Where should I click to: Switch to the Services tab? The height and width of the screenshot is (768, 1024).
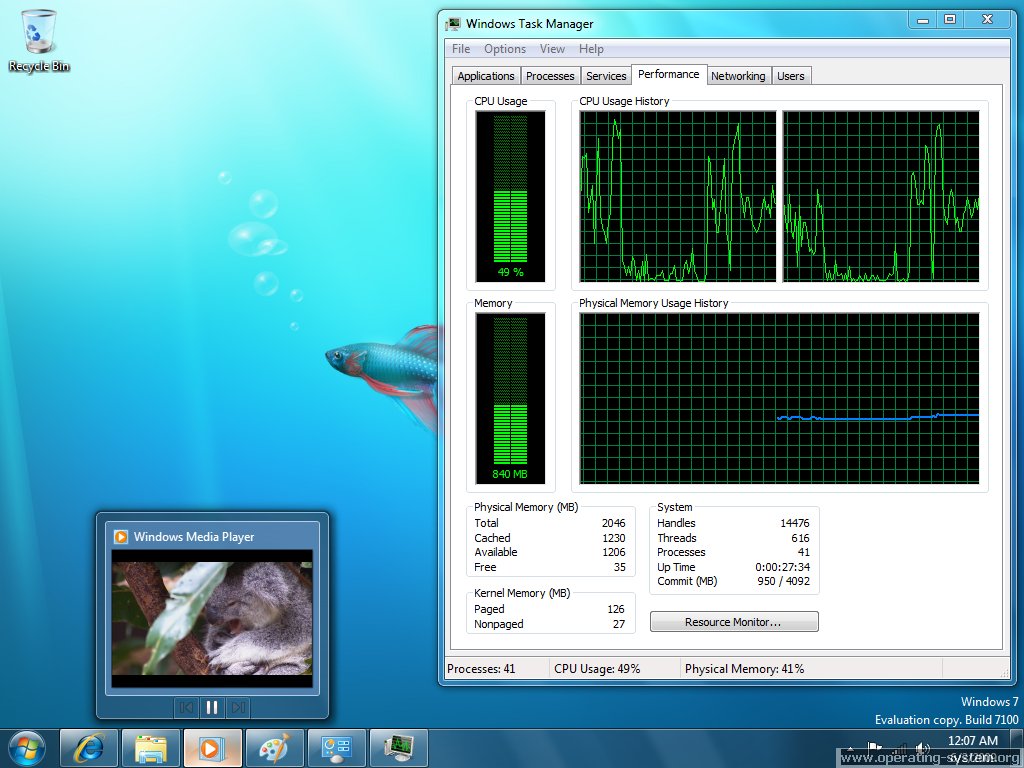606,76
